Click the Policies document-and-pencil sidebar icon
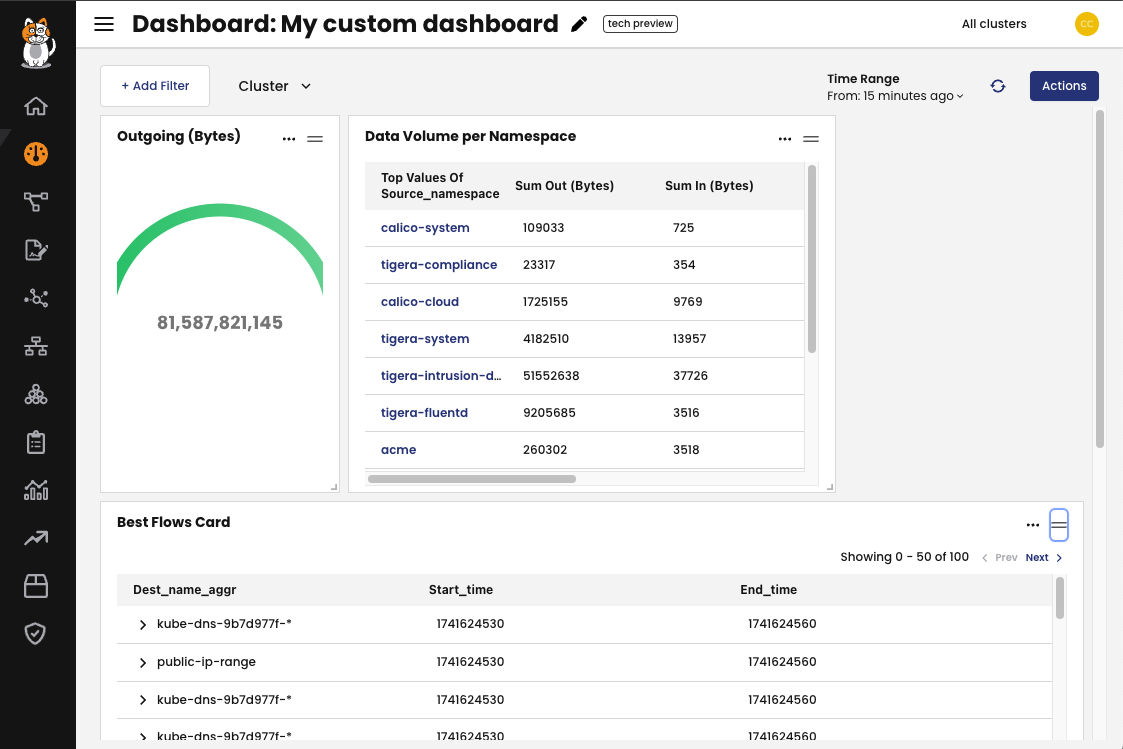Screen dimensions: 1123x749 (x=36, y=249)
